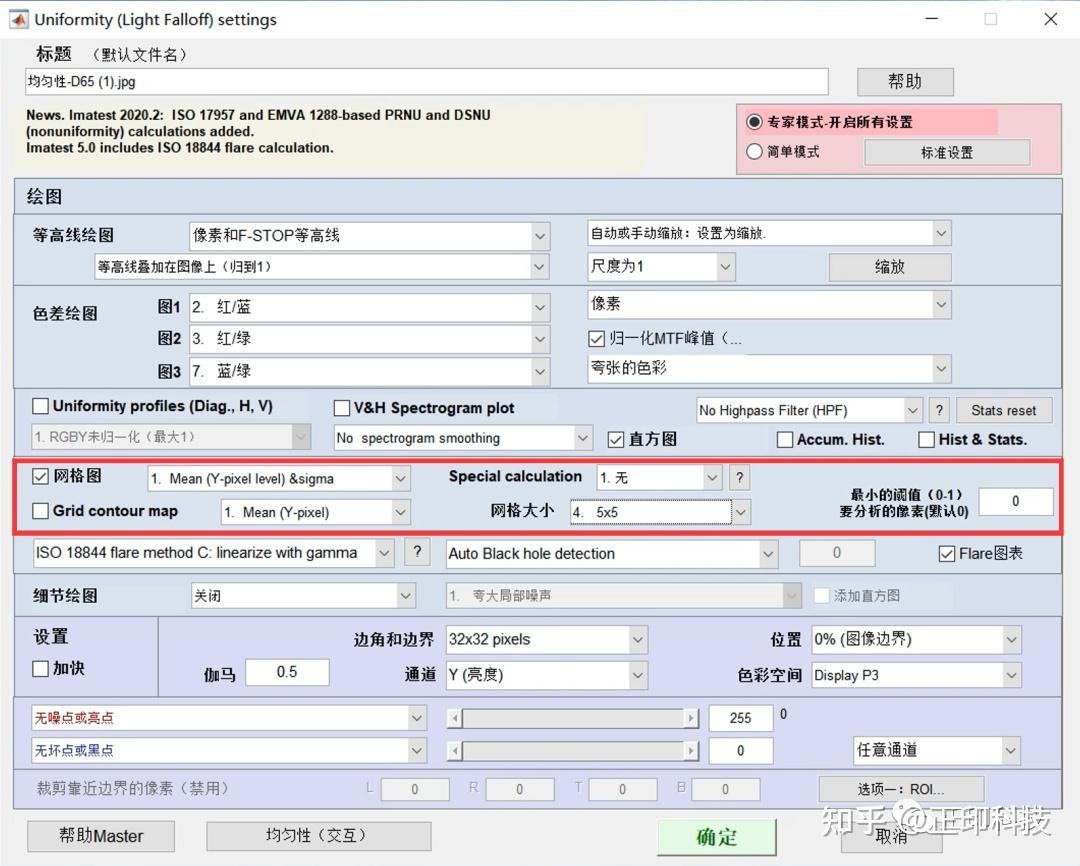1080x866 pixels.
Task: Click the Stats reset button
Action: [x=1004, y=410]
